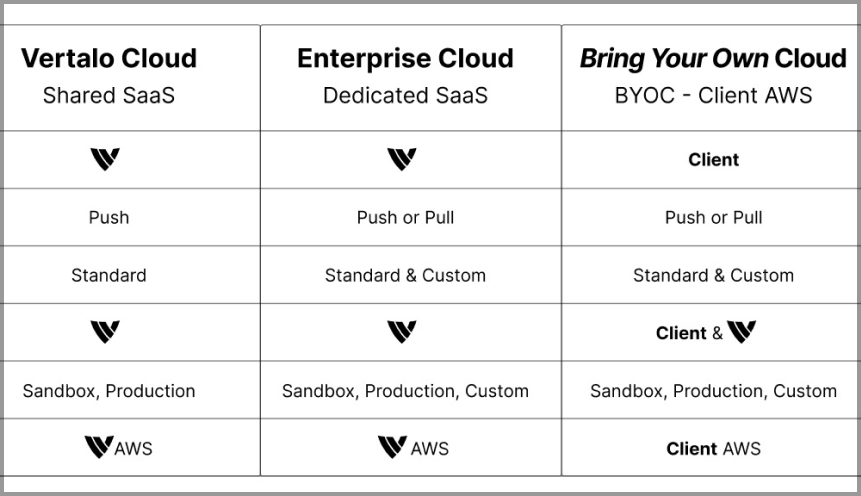
Task: Click Vertalo logo below Standard in Vertalo Cloud
Action: pyautogui.click(x=105, y=332)
